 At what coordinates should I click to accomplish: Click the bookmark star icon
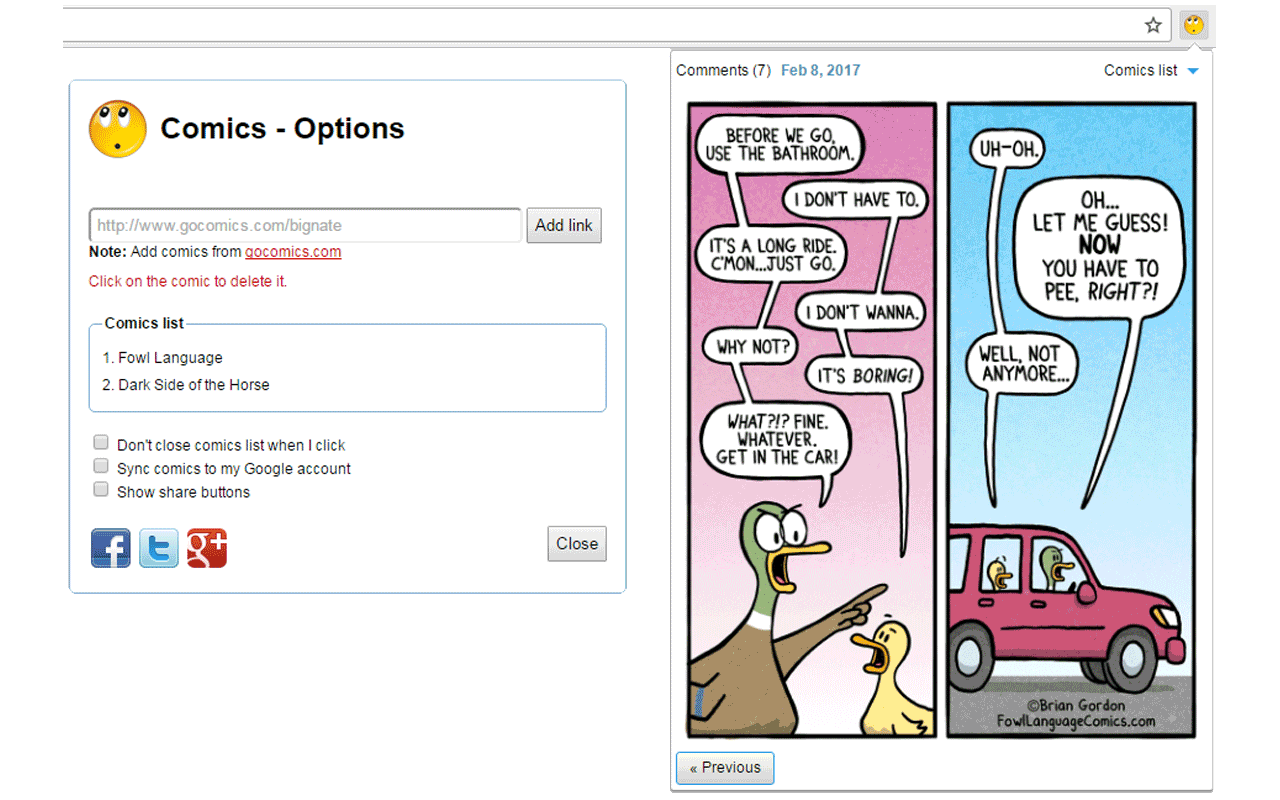(1153, 25)
